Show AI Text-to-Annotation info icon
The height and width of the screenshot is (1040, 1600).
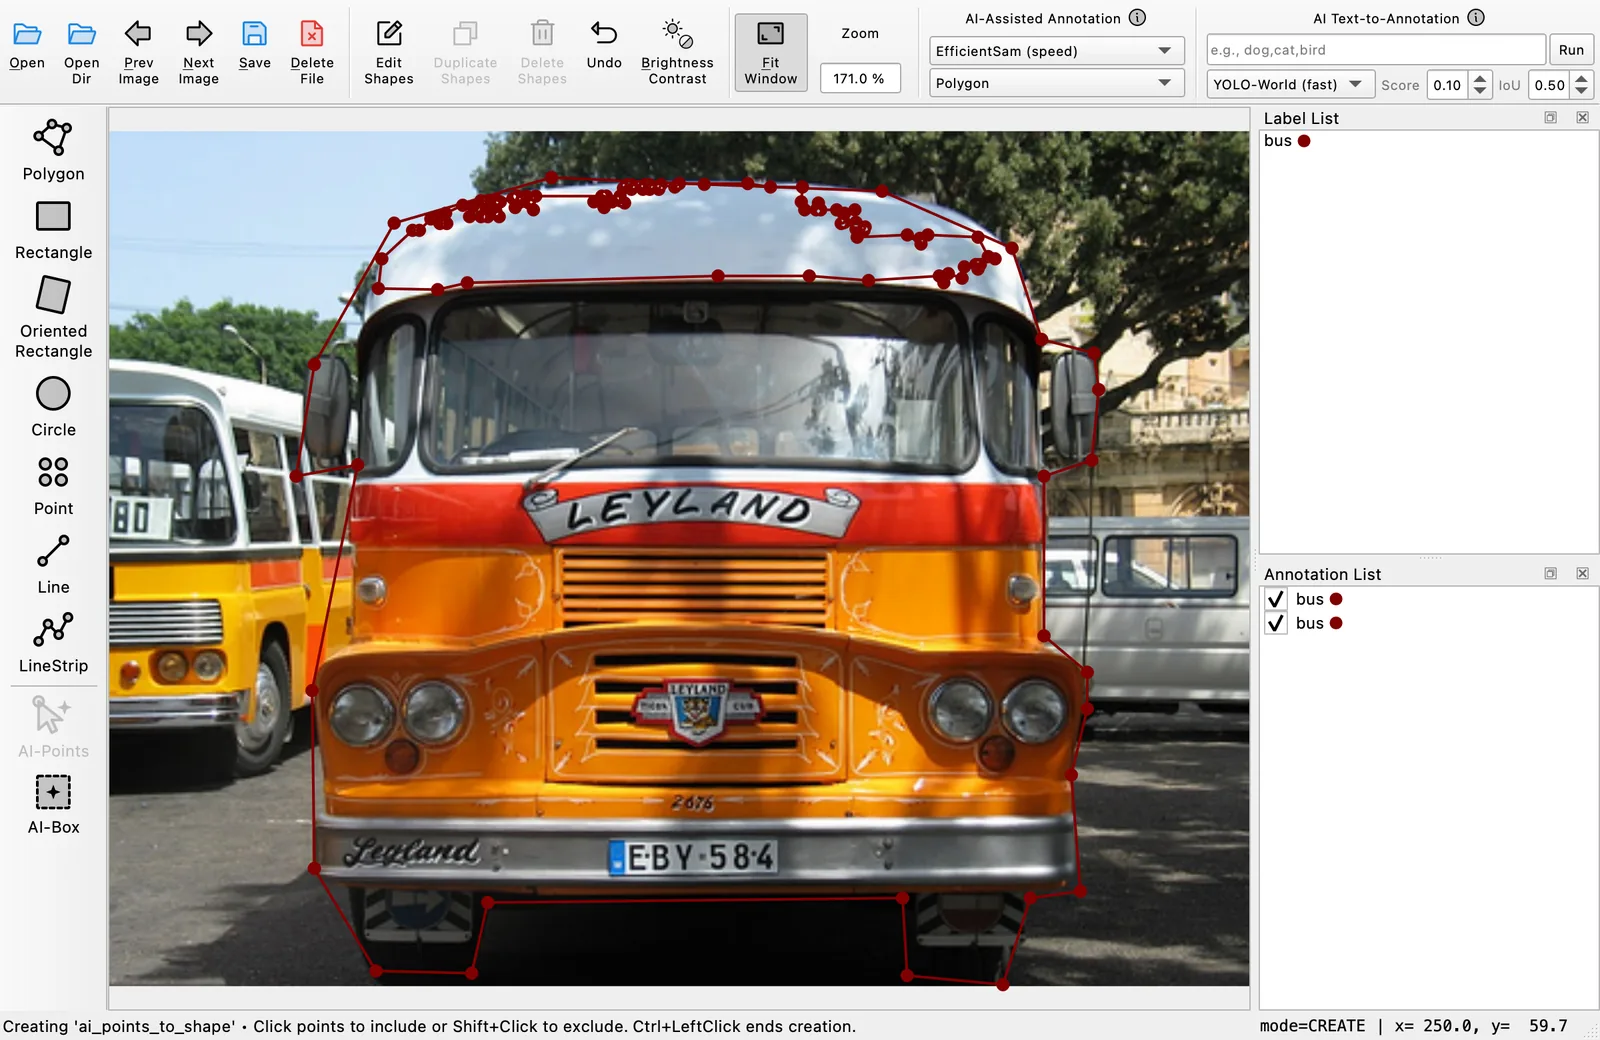click(1476, 18)
